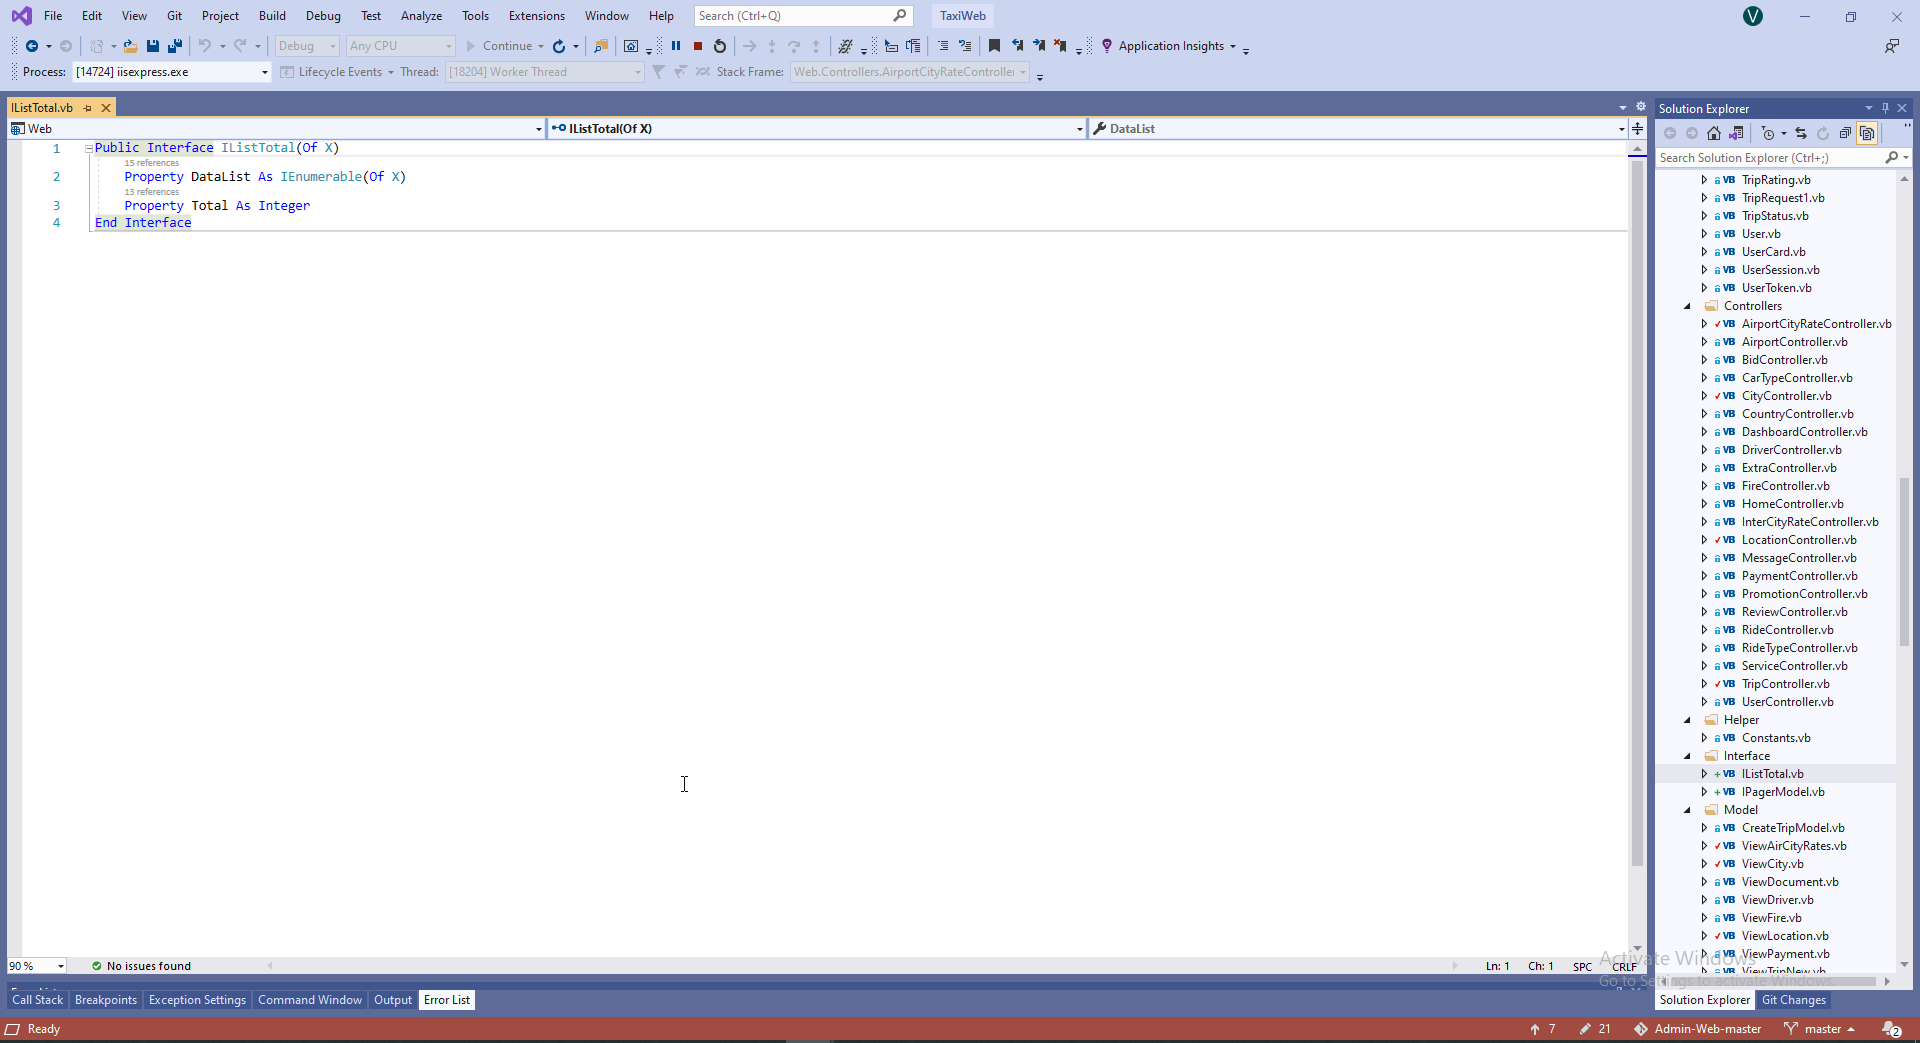Save the current file
1920x1043 pixels.
coord(153,46)
